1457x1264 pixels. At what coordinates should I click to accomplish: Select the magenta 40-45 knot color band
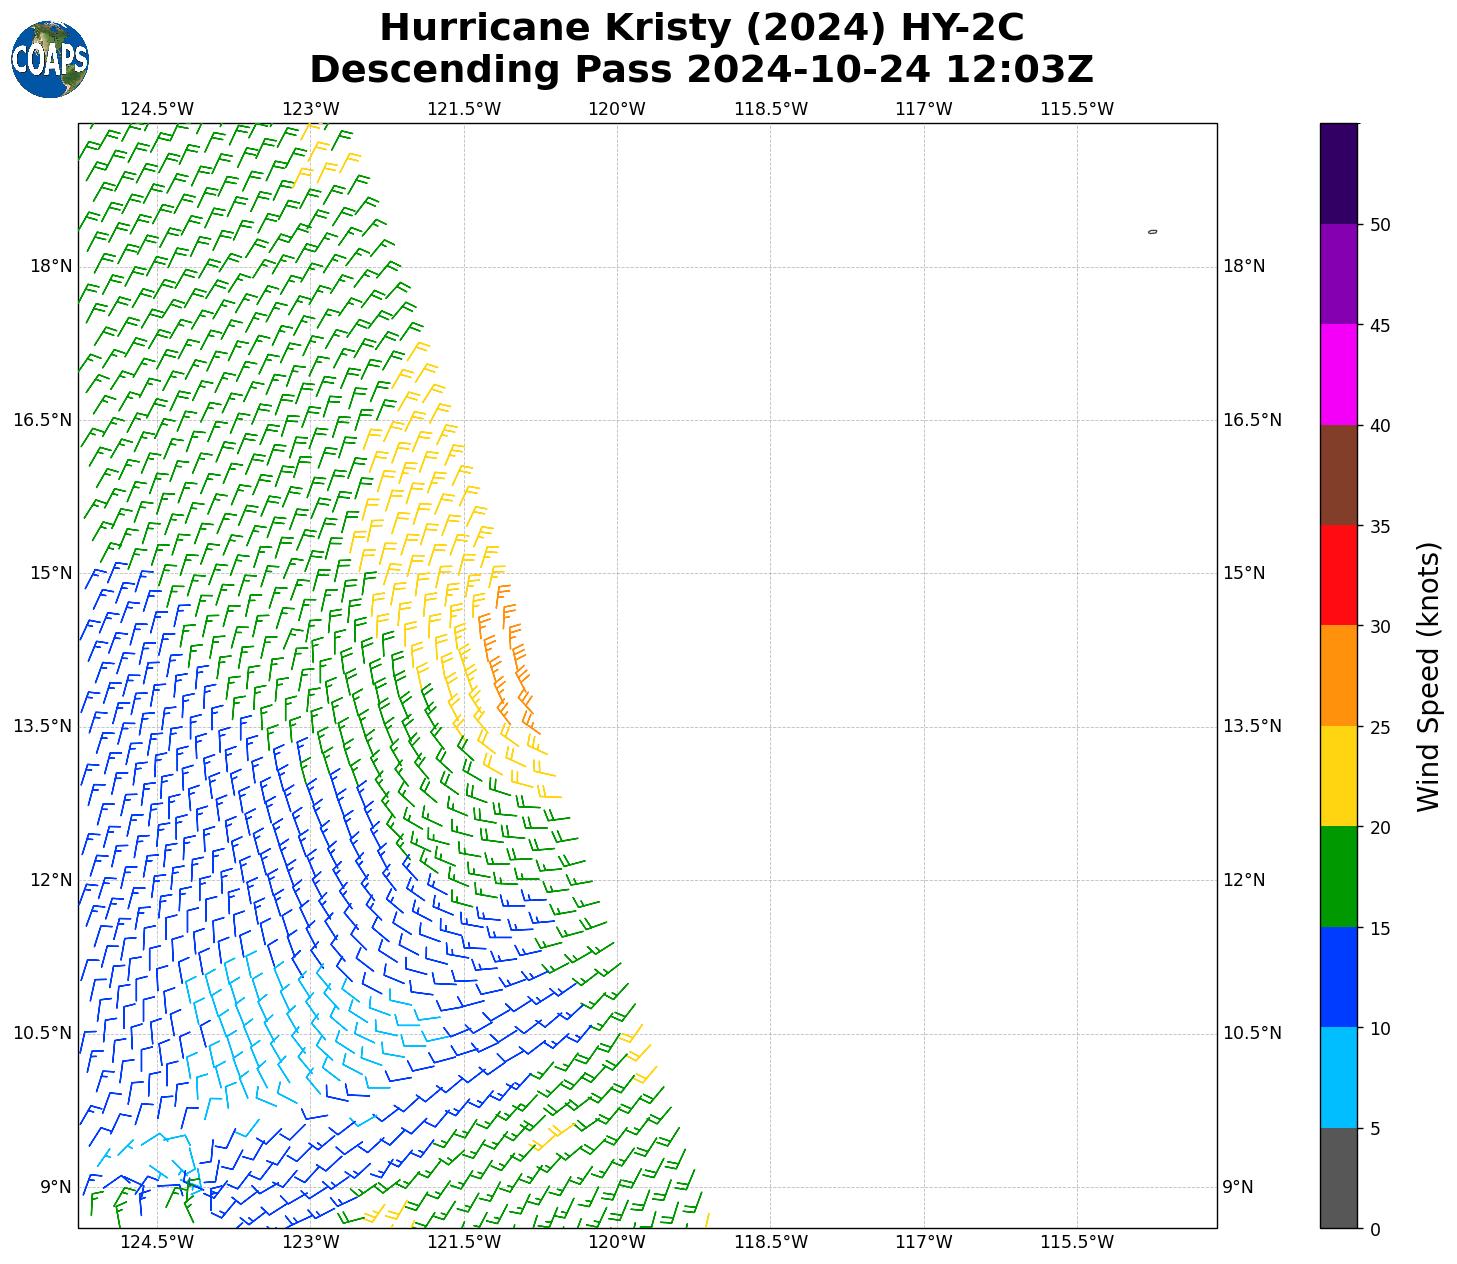click(x=1338, y=374)
